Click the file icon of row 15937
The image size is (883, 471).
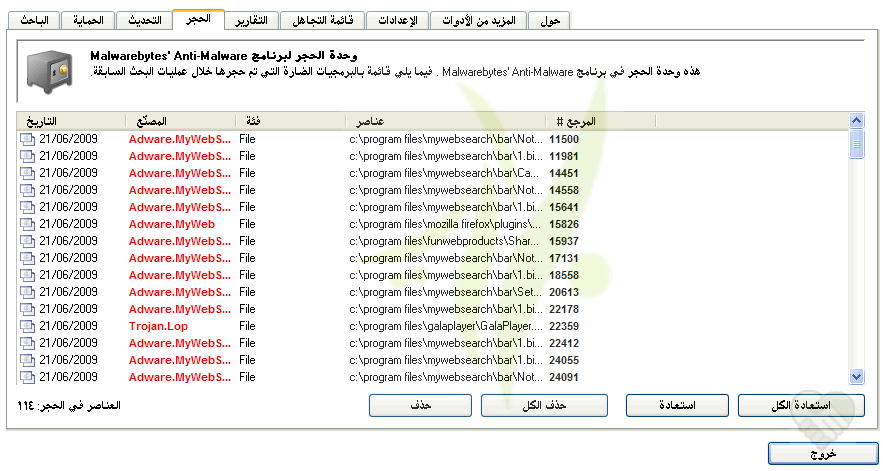pos(27,241)
